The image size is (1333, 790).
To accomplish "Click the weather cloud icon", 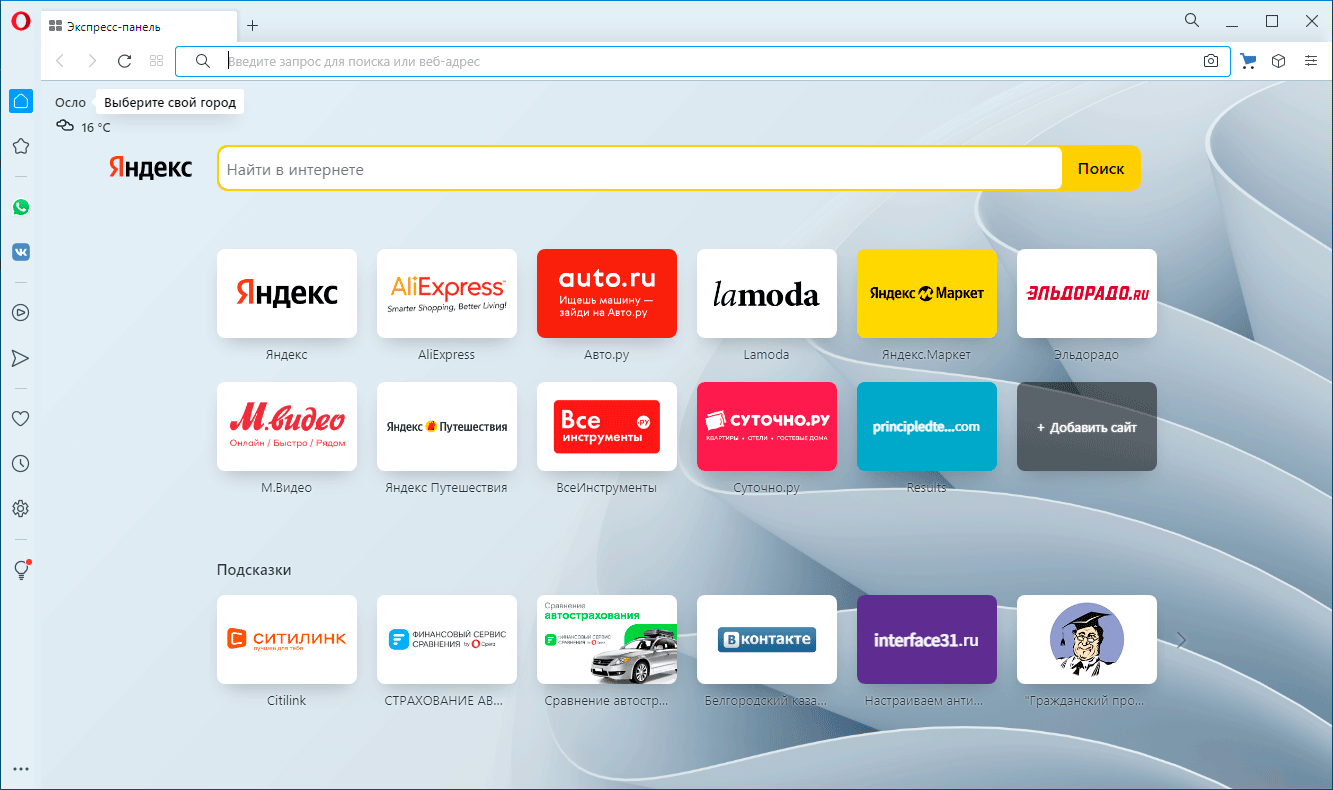I will (x=65, y=126).
